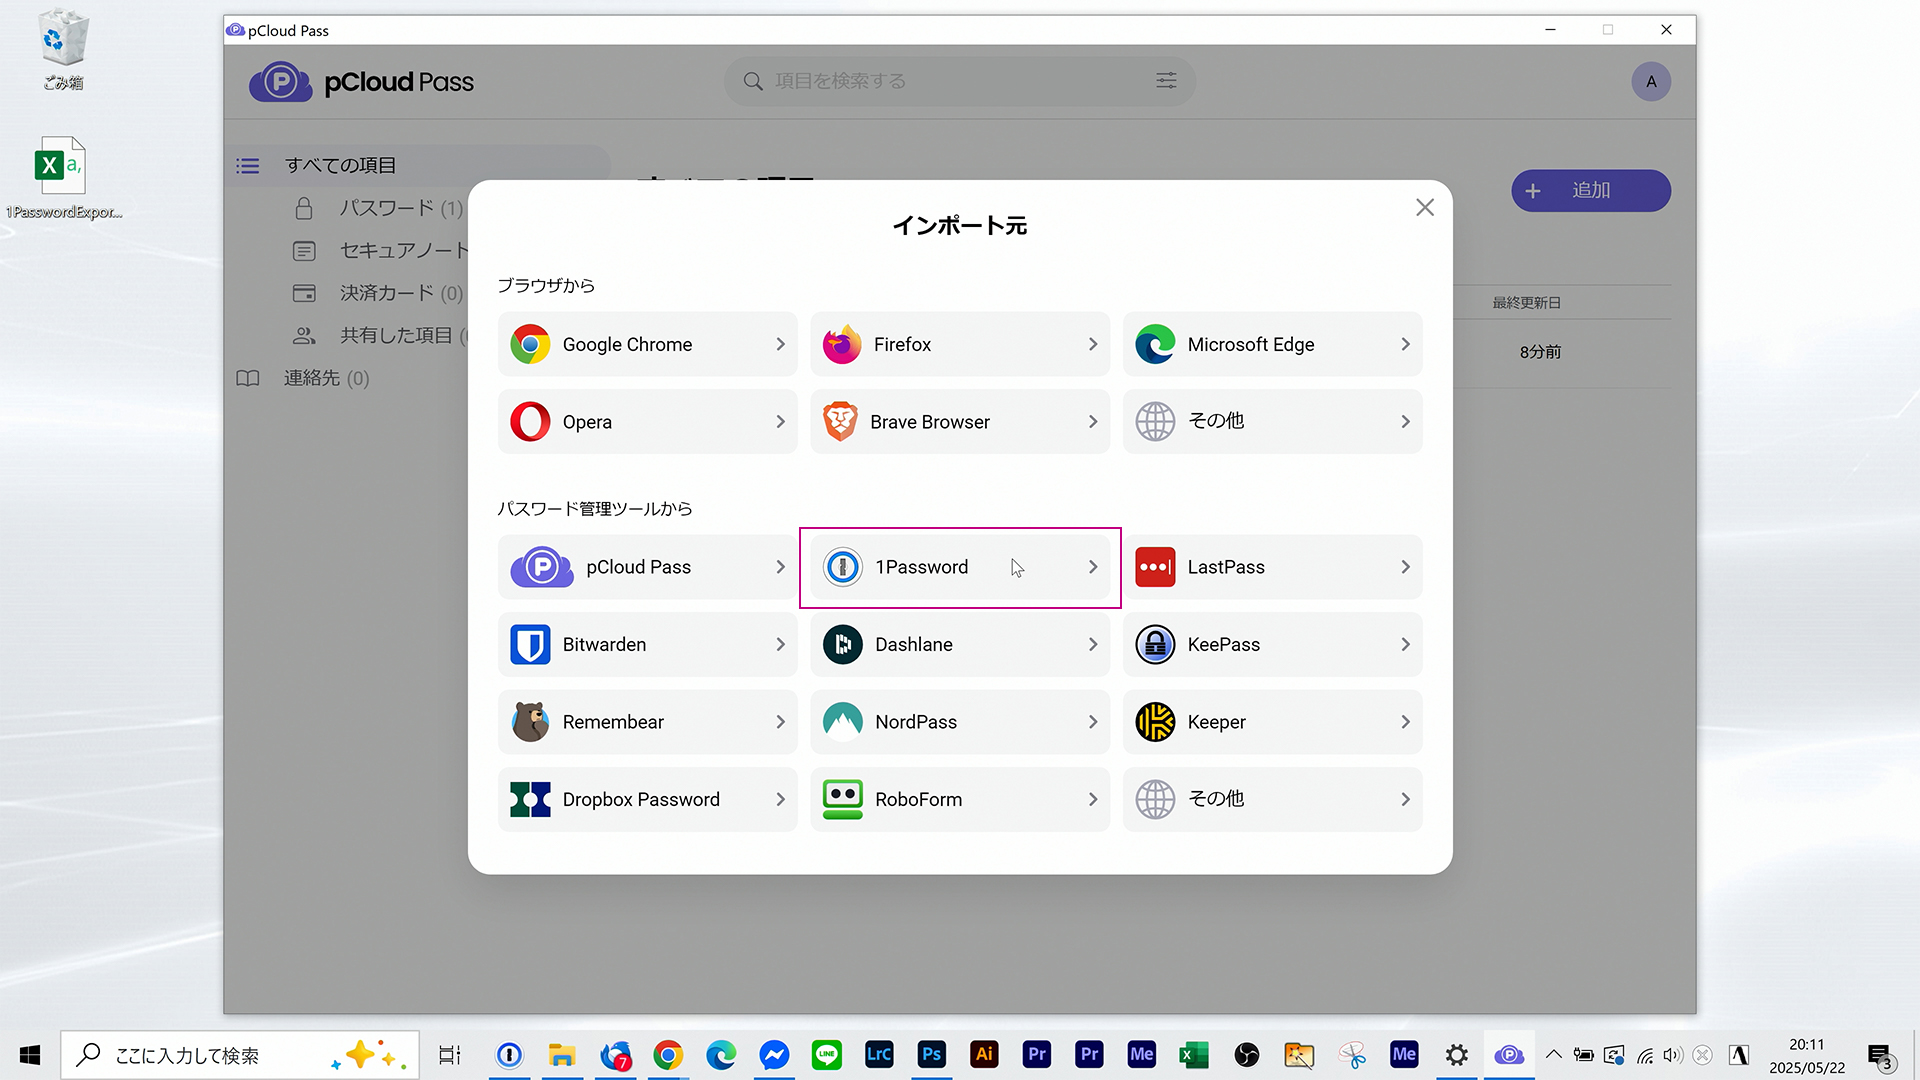The height and width of the screenshot is (1080, 1920).
Task: Open search filter settings icon
Action: tap(1166, 81)
